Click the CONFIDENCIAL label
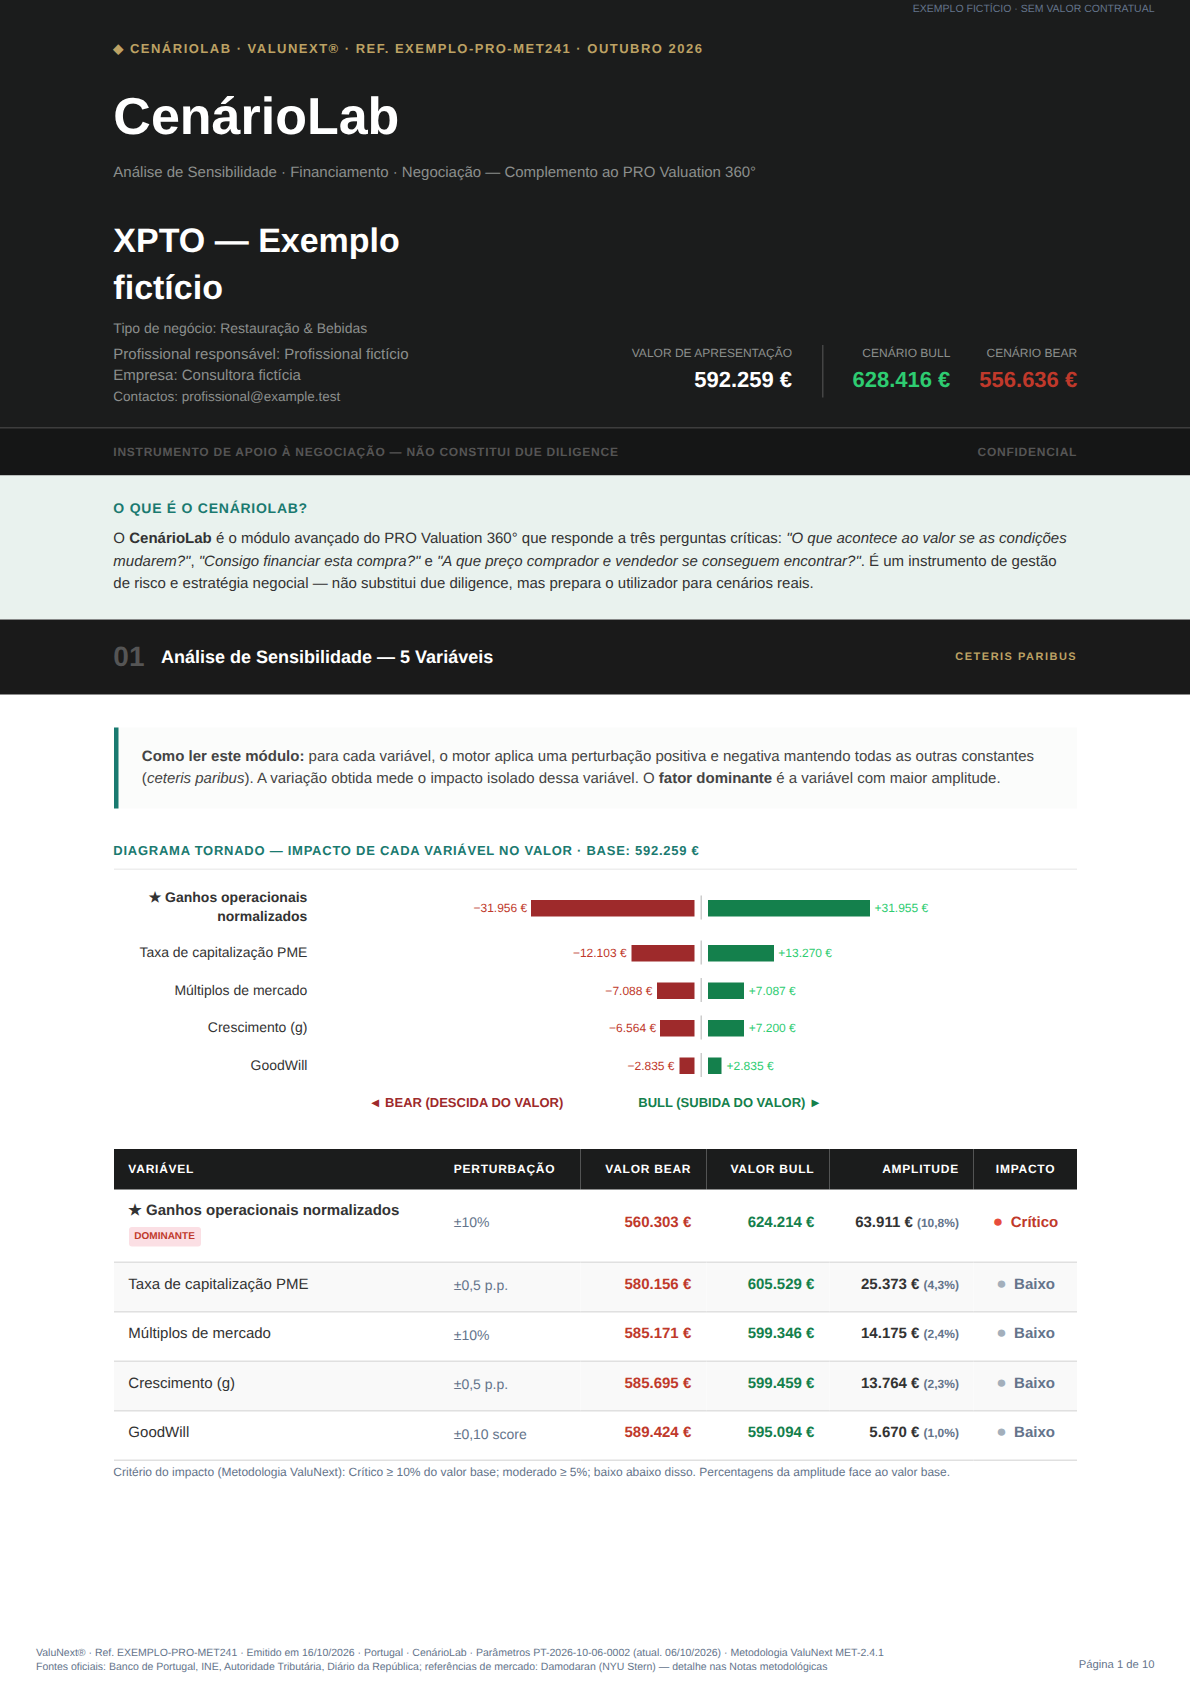Image resolution: width=1190 pixels, height=1683 pixels. tap(1027, 452)
